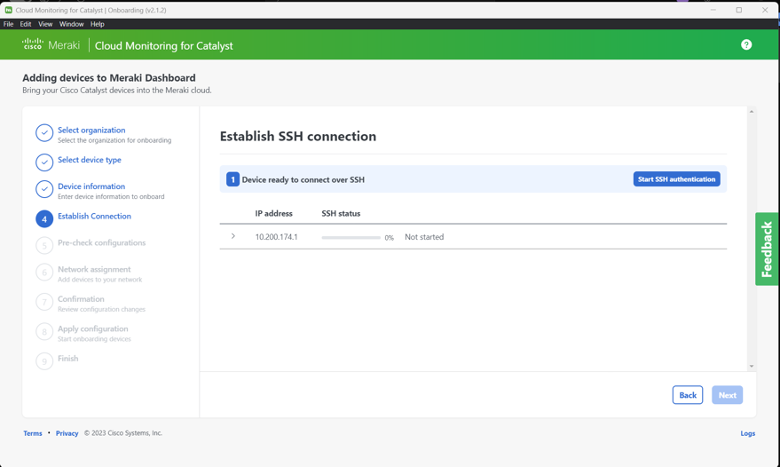This screenshot has width=780, height=470.
Task: Open the Window menu
Action: [x=71, y=24]
